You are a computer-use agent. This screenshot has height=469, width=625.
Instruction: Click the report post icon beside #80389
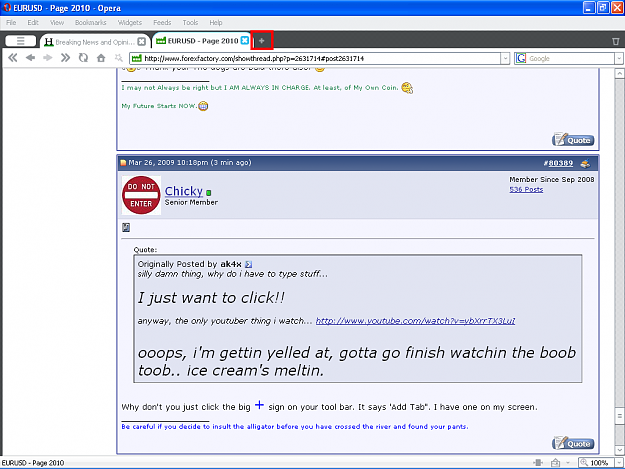point(585,163)
